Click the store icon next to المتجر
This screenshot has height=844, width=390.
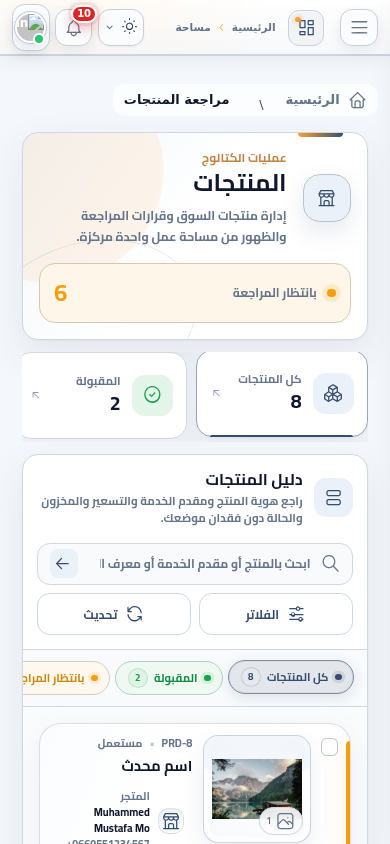tap(171, 821)
